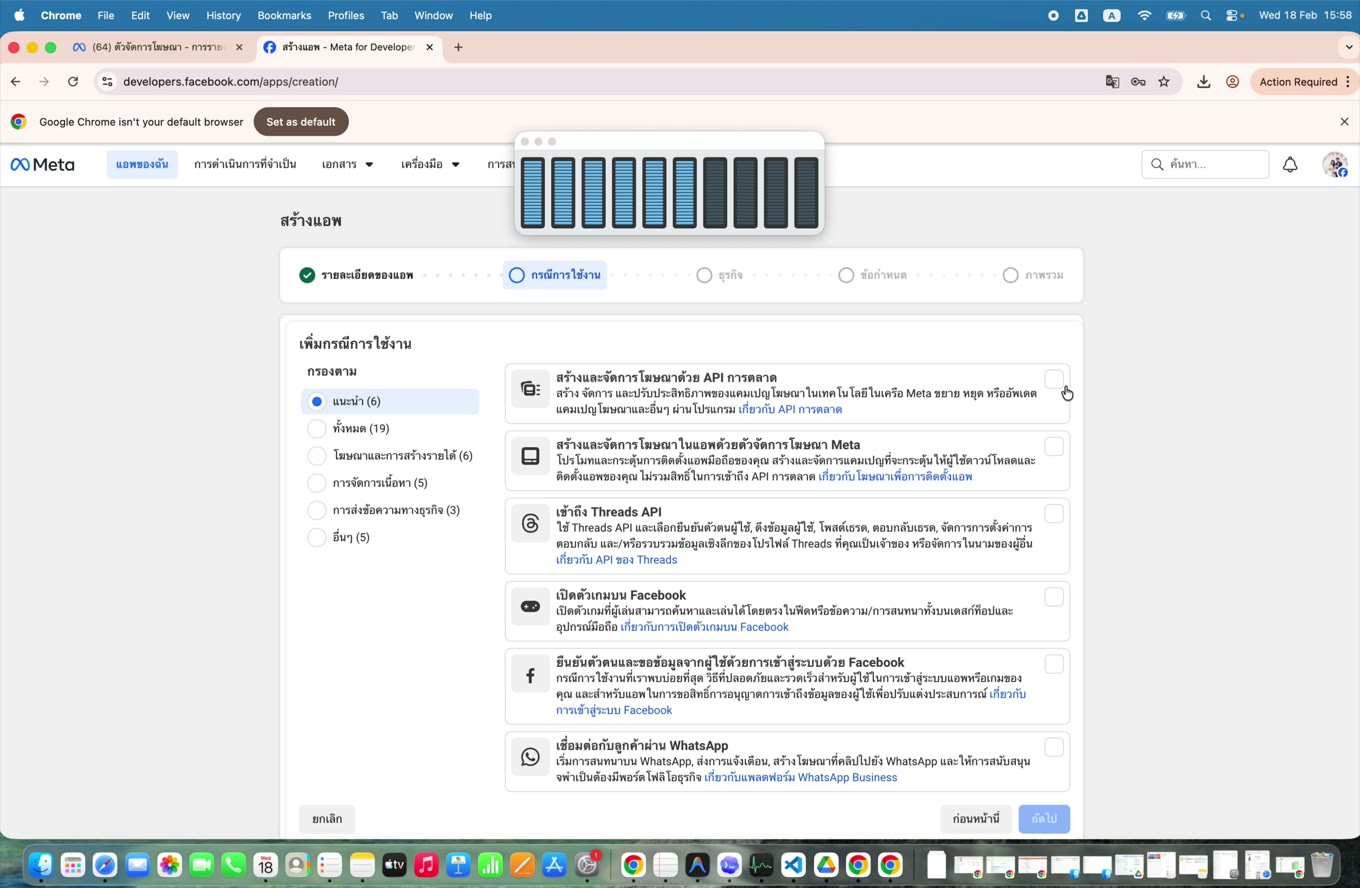Click the WhatsApp logo icon
1360x888 pixels.
coord(530,756)
